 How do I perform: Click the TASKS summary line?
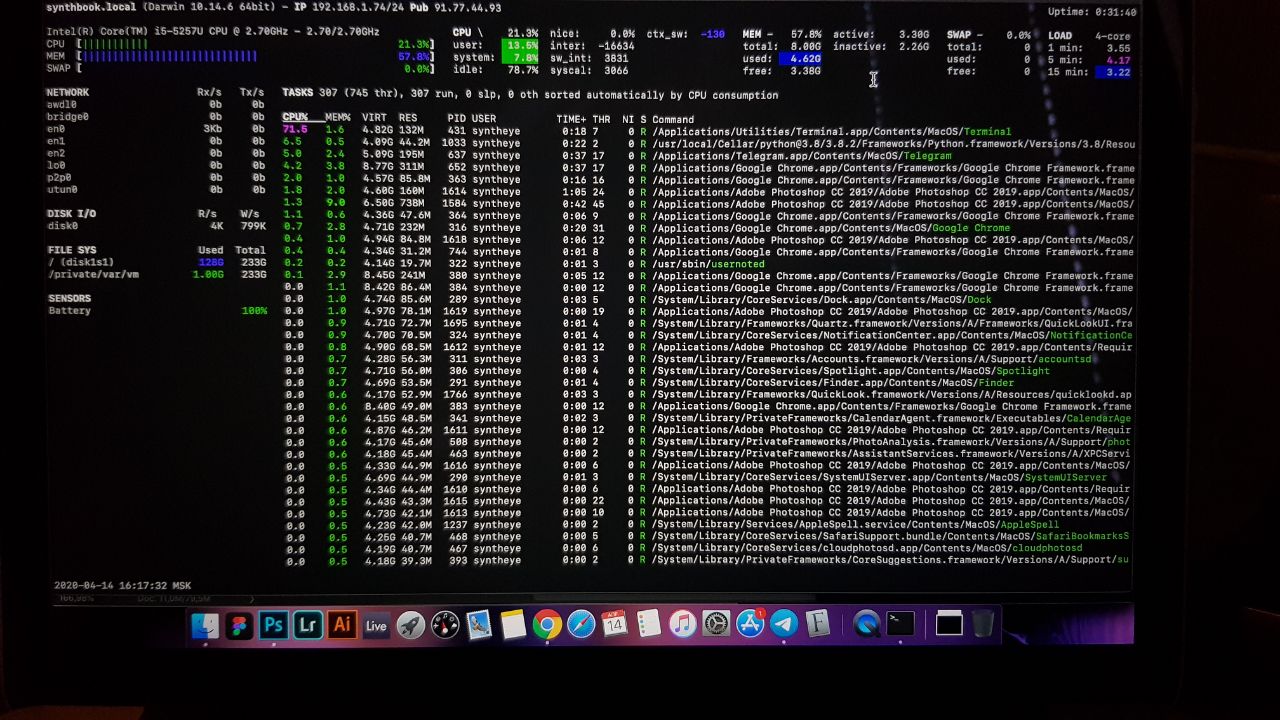[x=530, y=94]
